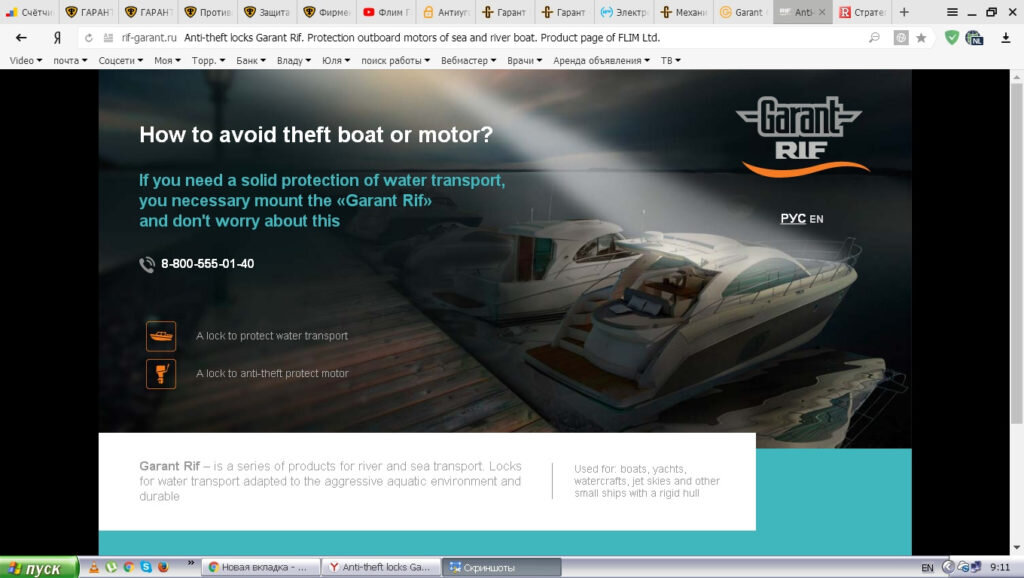Expand the Аренда объявления bookmarks folder
The height and width of the screenshot is (578, 1024).
click(x=601, y=60)
